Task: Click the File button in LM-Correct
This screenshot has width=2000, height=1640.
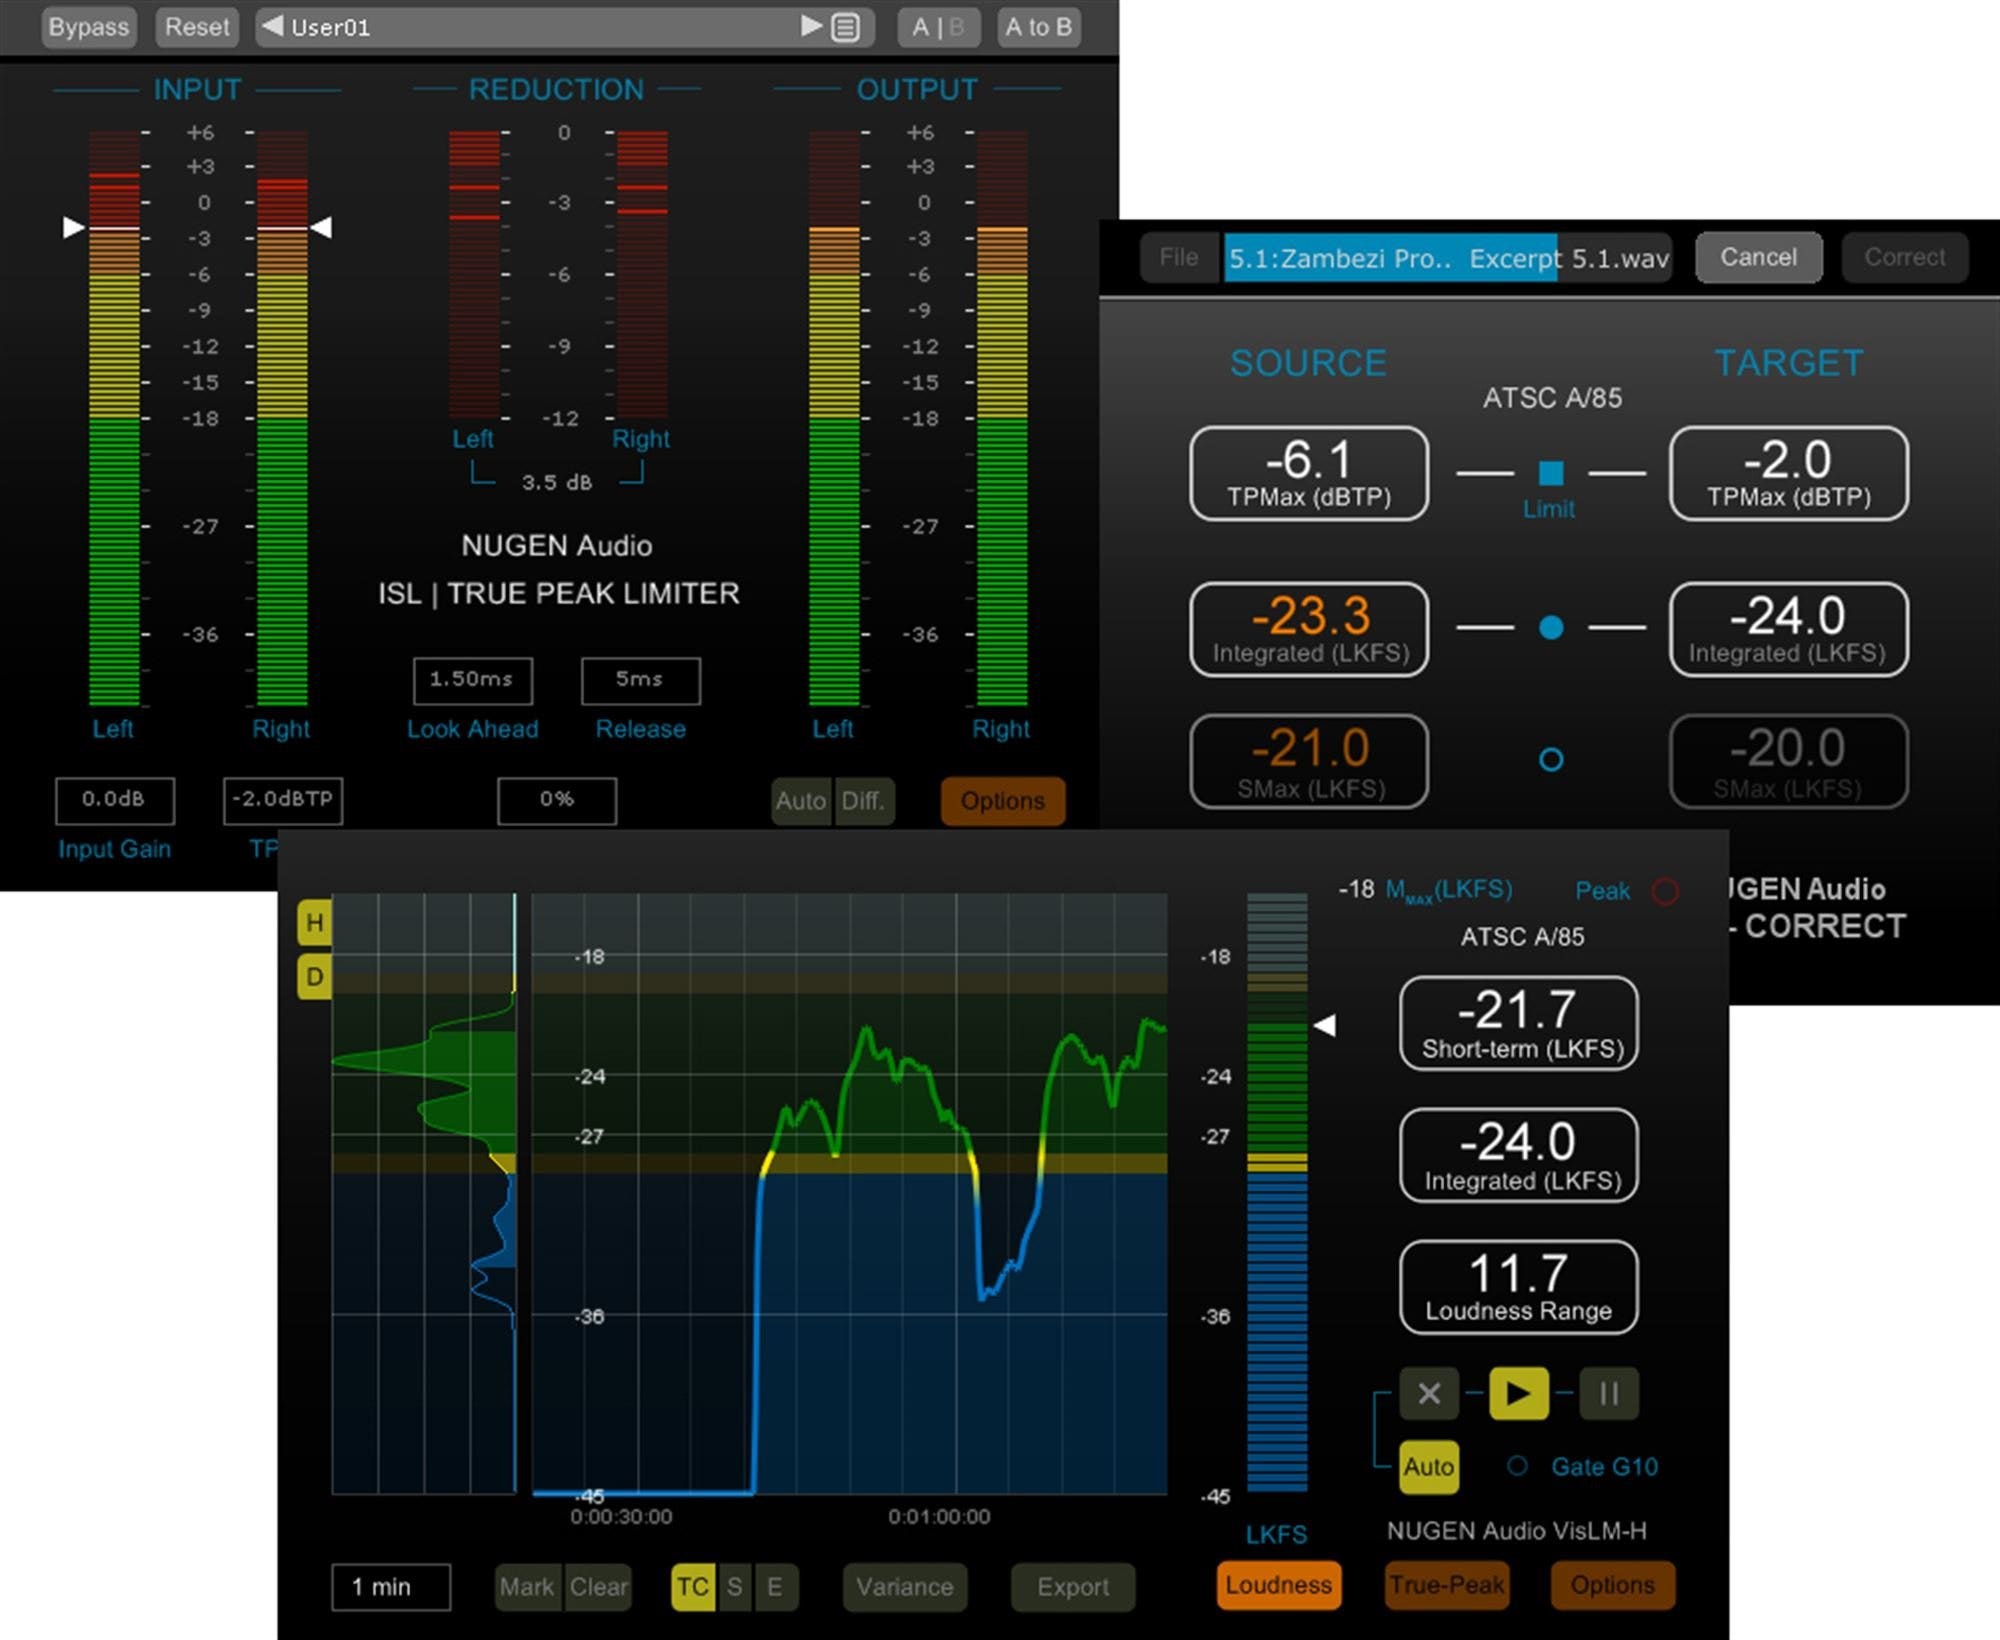Action: coord(1179,258)
